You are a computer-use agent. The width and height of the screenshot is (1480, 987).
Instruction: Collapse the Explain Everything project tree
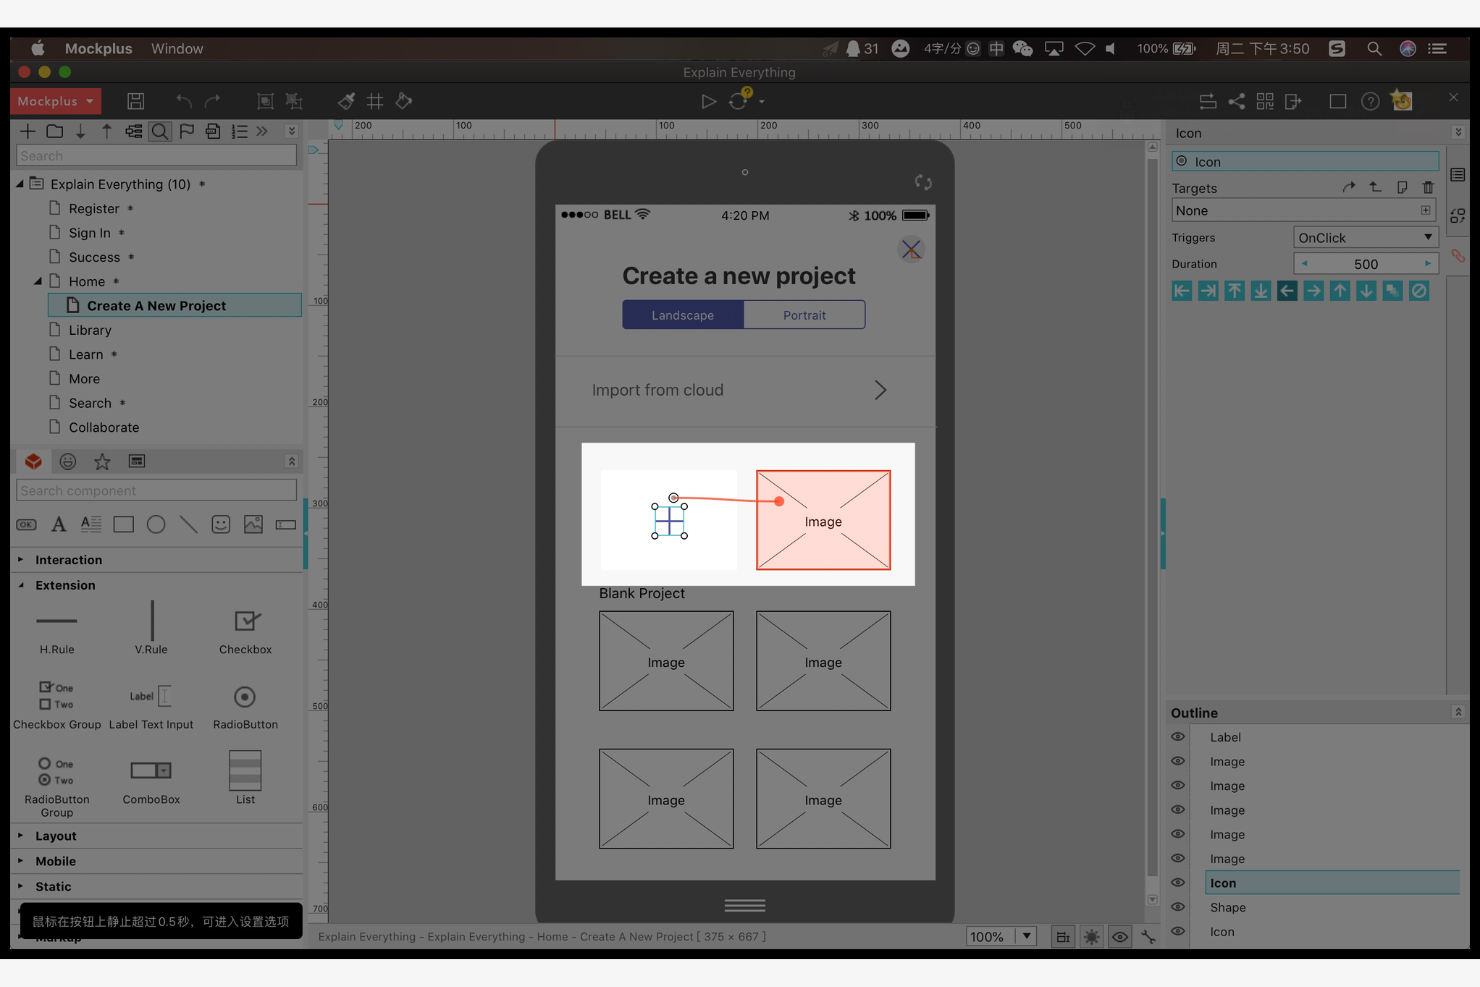pyautogui.click(x=20, y=184)
